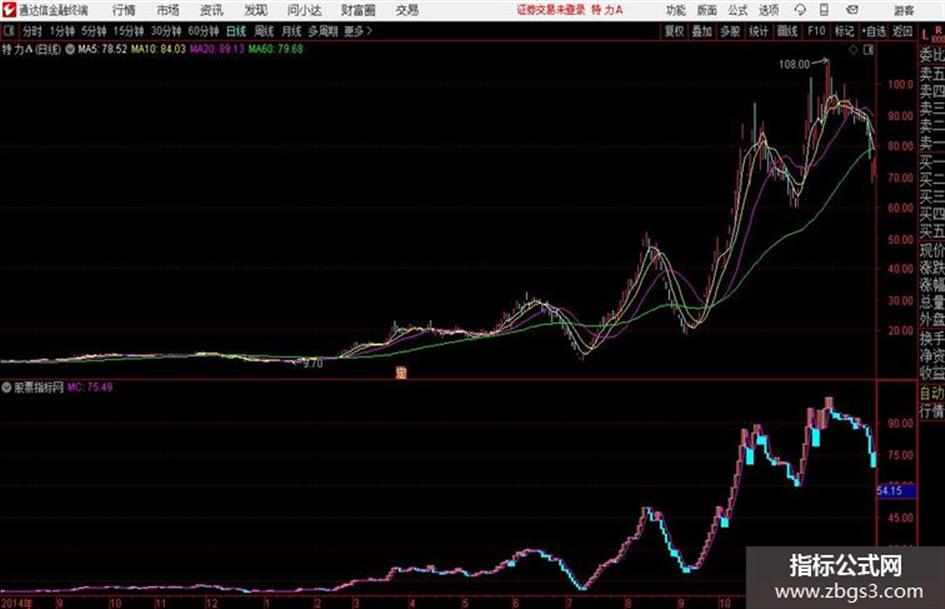Select the 周线 weekly chart tab
The width and height of the screenshot is (945, 609).
coord(264,31)
